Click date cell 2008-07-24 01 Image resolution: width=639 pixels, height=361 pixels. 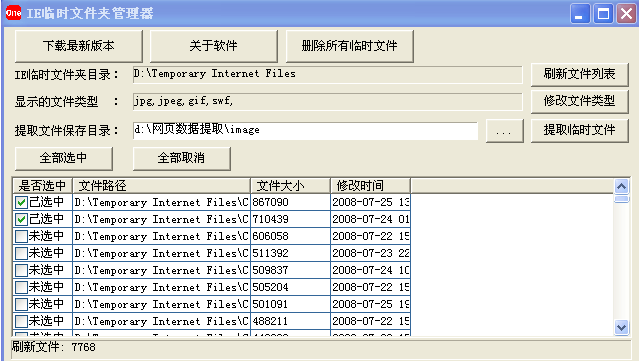click(x=370, y=219)
